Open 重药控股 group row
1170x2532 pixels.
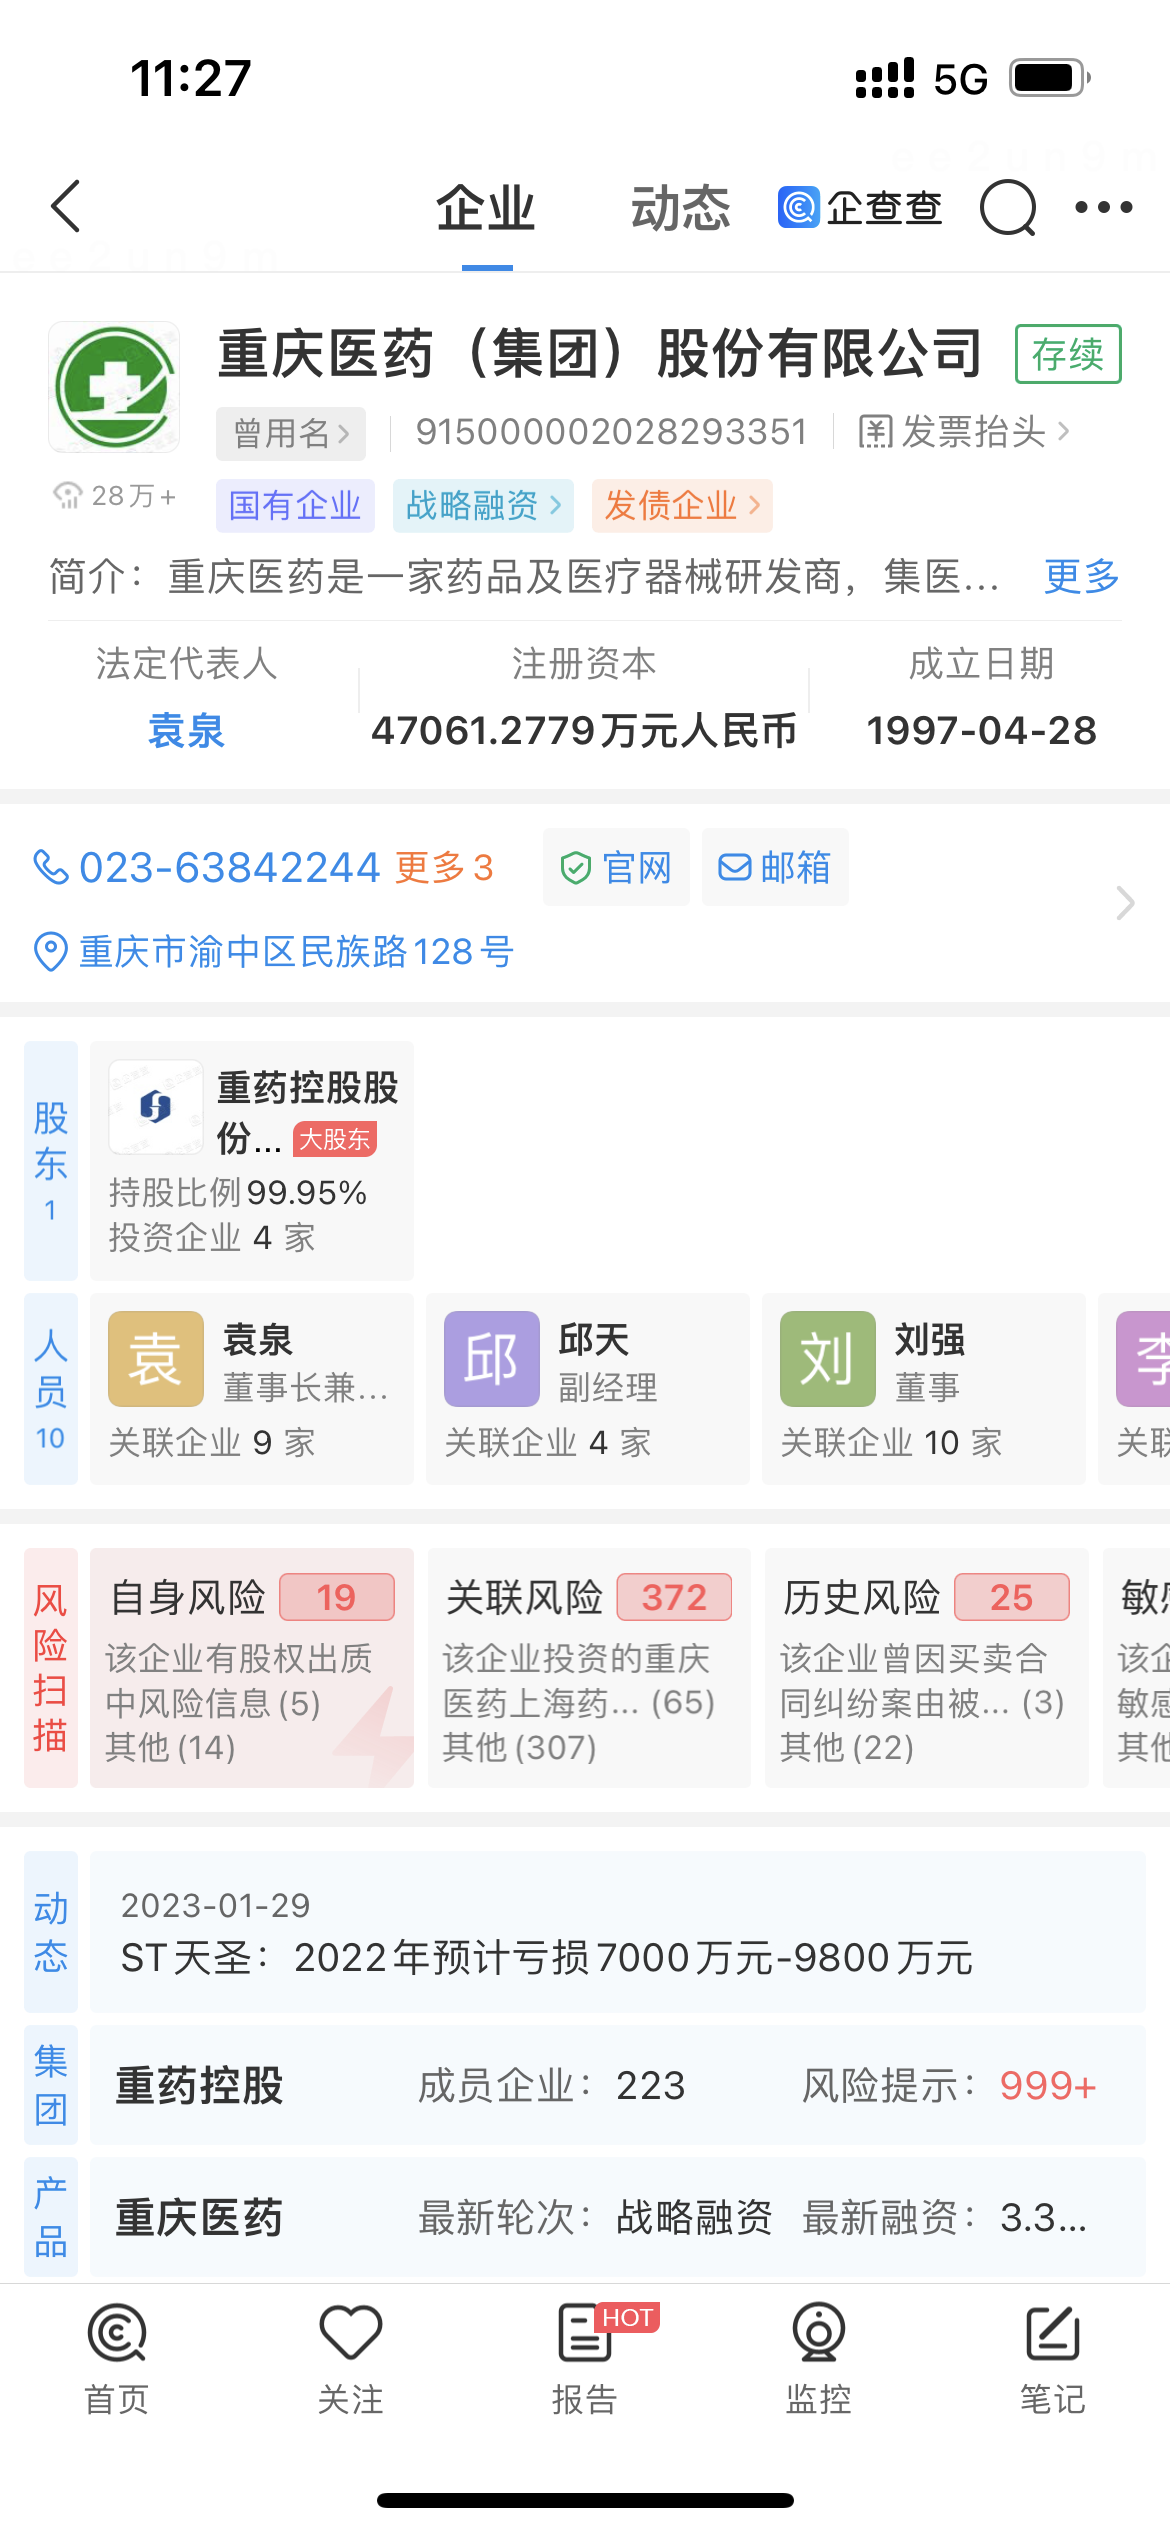click(618, 2085)
